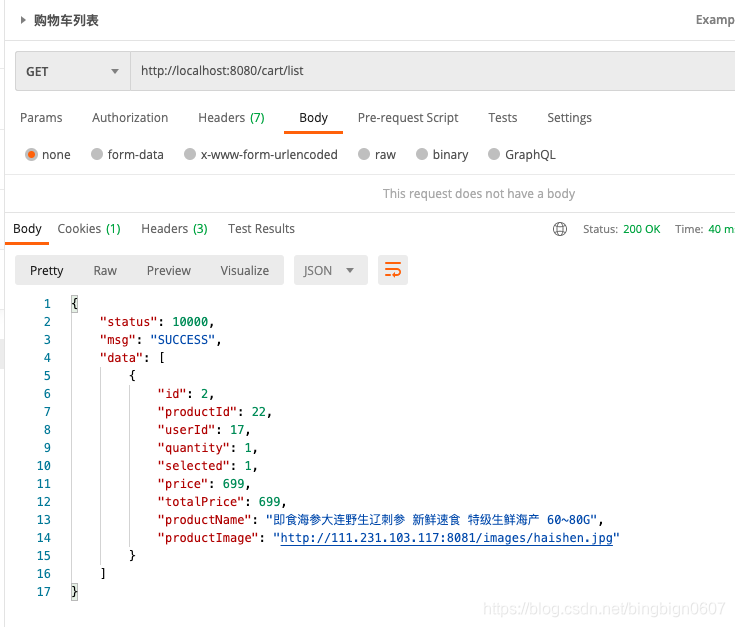Open the Authorization tab

pyautogui.click(x=130, y=118)
